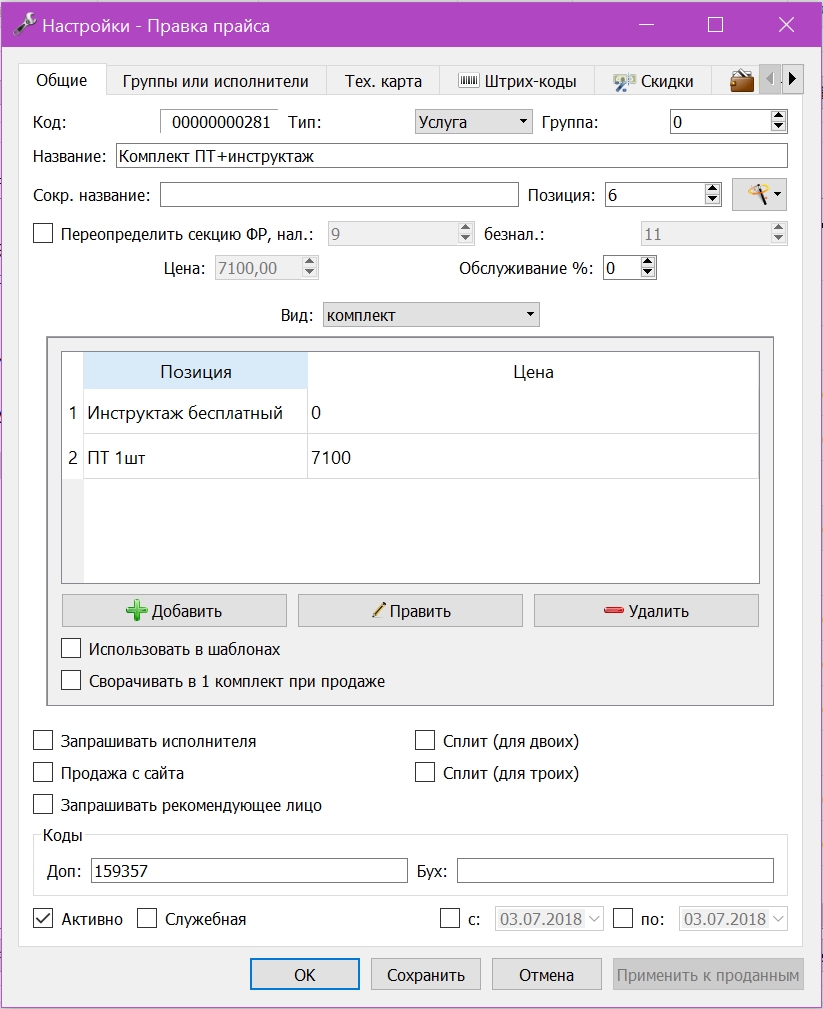Click row number 2 header
Viewport: 823px width, 1009px height.
[73, 457]
